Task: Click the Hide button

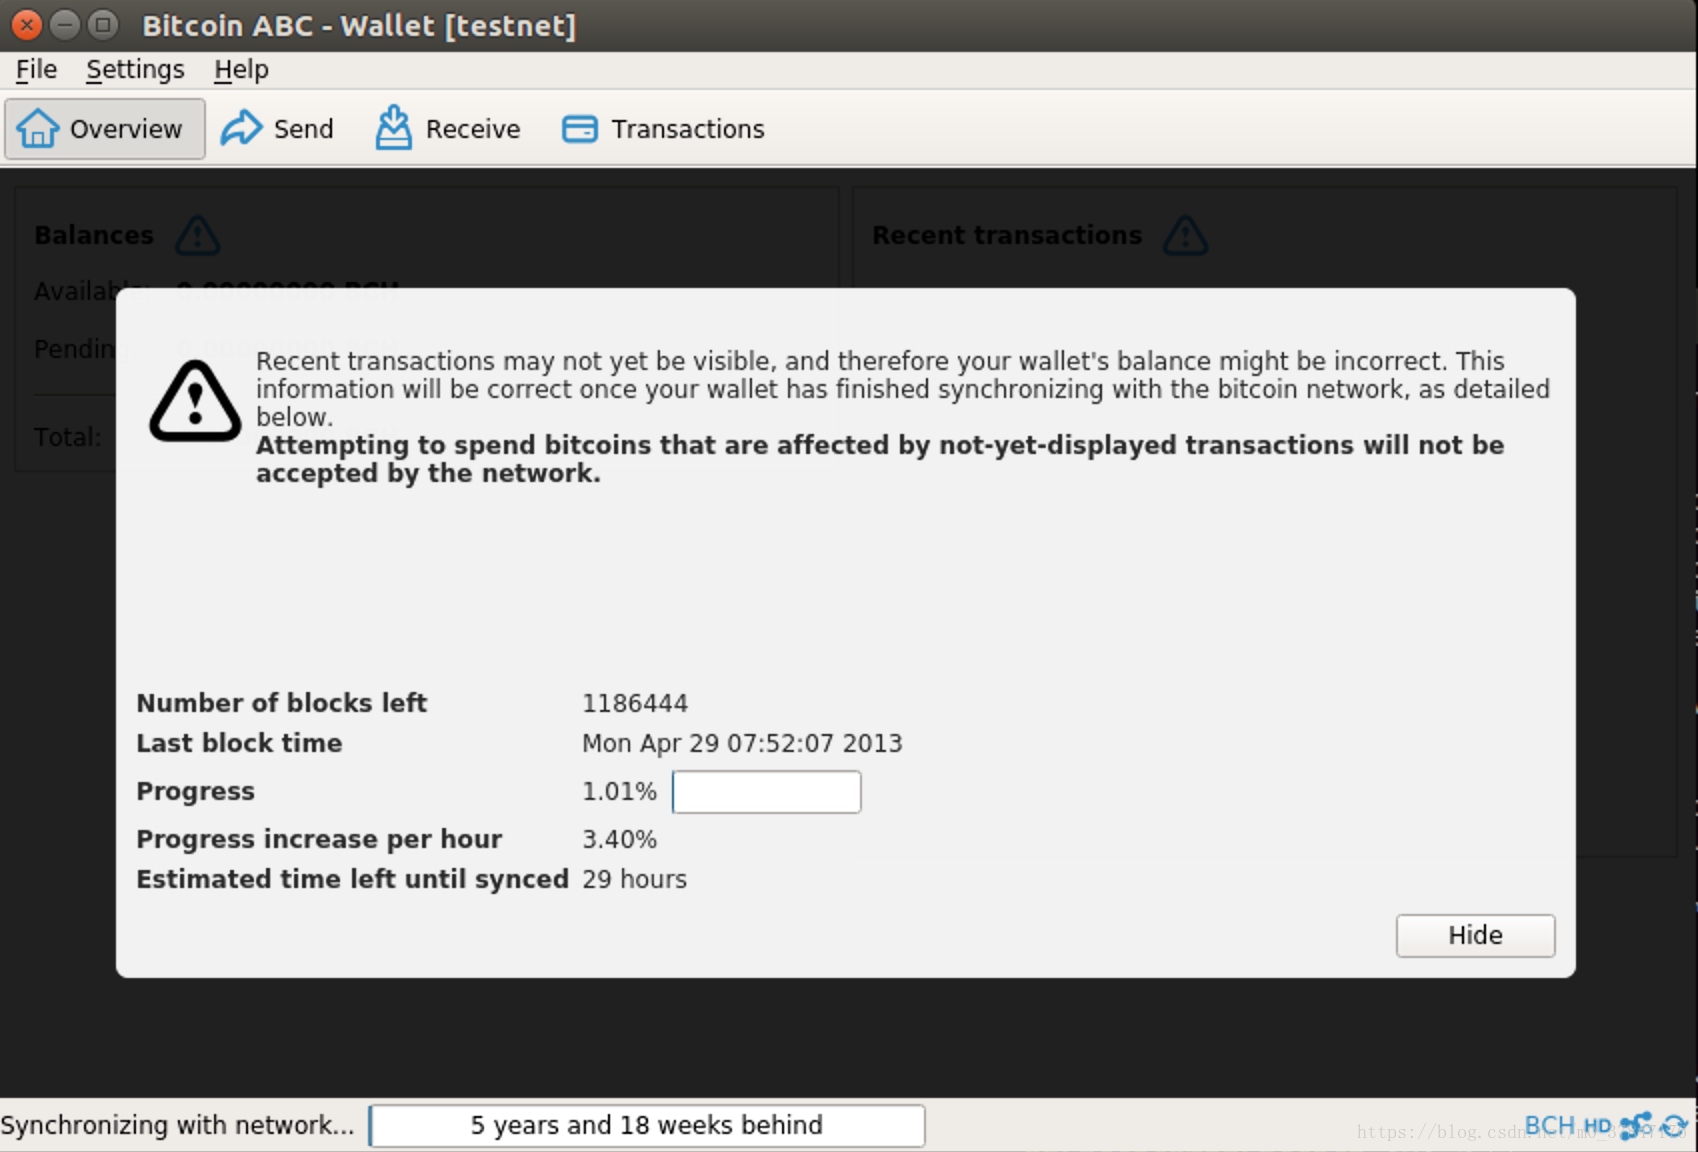Action: click(x=1475, y=935)
